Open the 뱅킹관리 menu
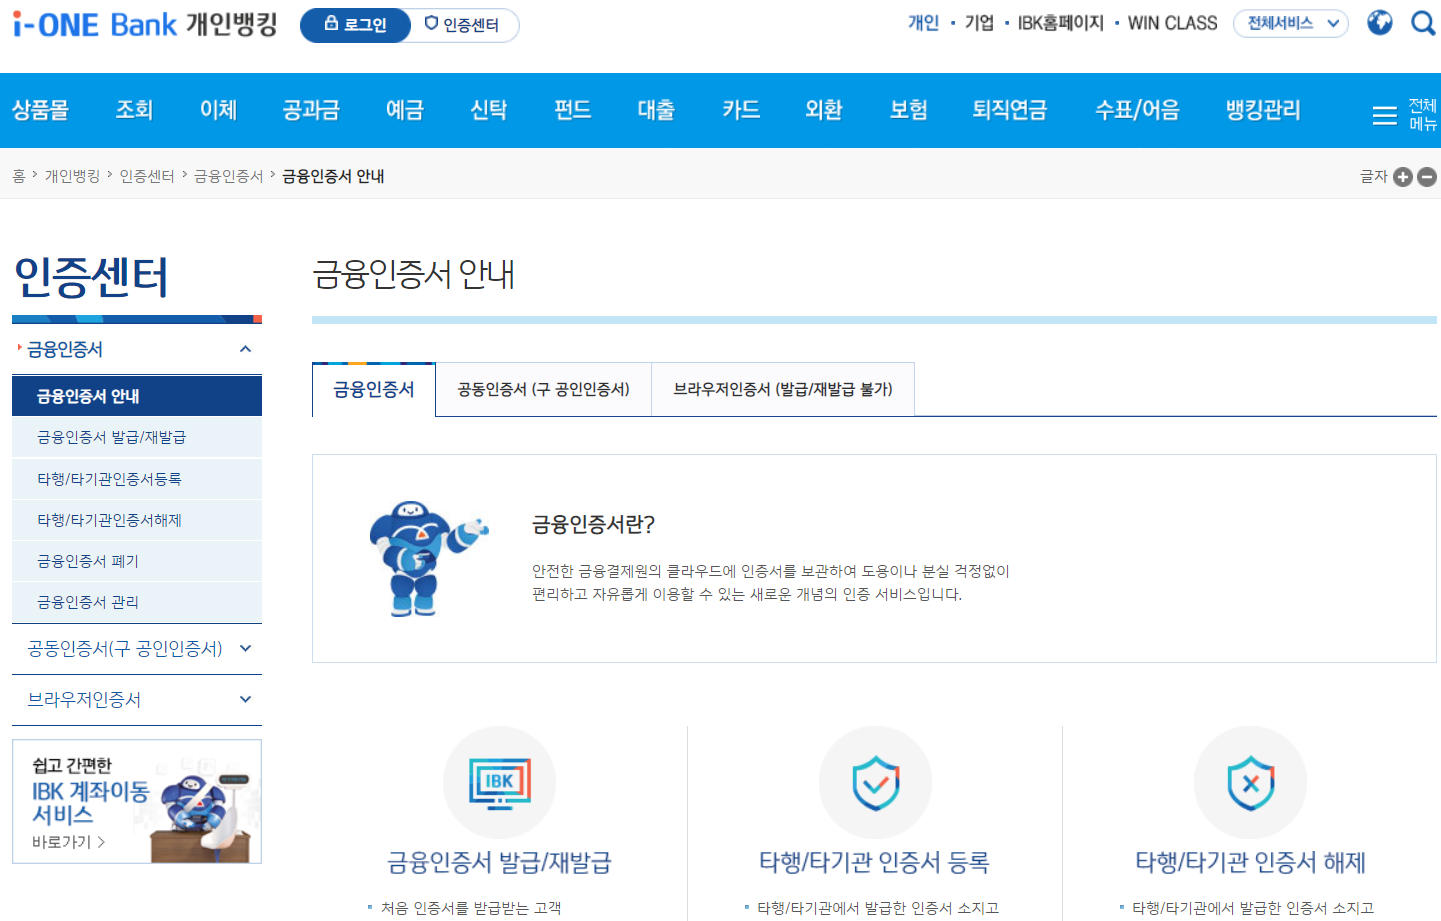The height and width of the screenshot is (921, 1441). point(1263,110)
